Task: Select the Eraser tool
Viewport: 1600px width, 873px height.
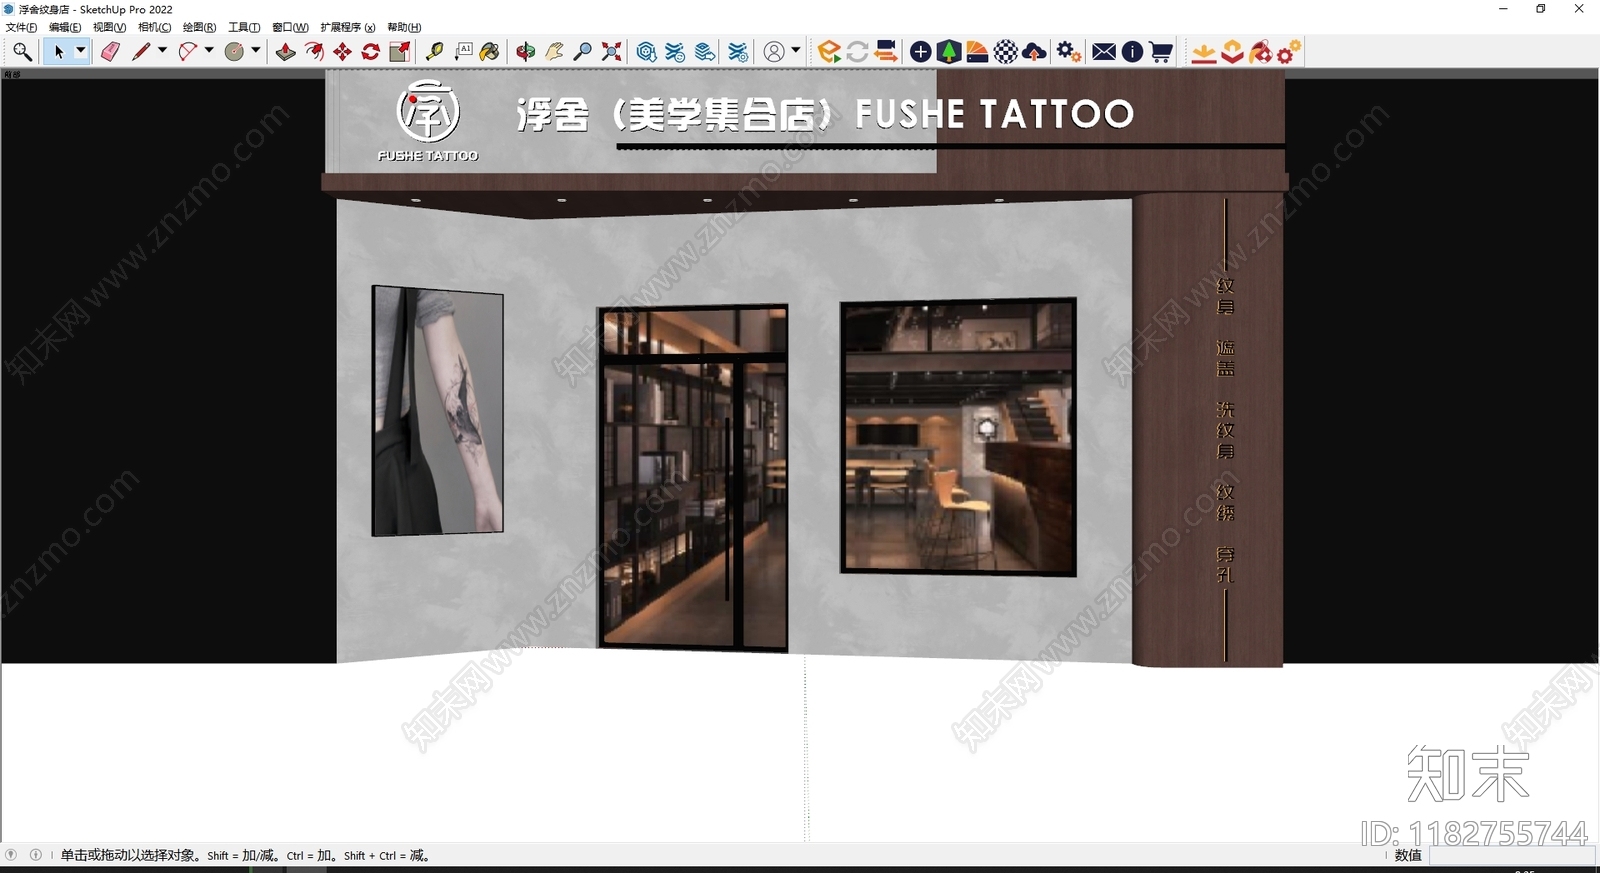Action: (110, 52)
